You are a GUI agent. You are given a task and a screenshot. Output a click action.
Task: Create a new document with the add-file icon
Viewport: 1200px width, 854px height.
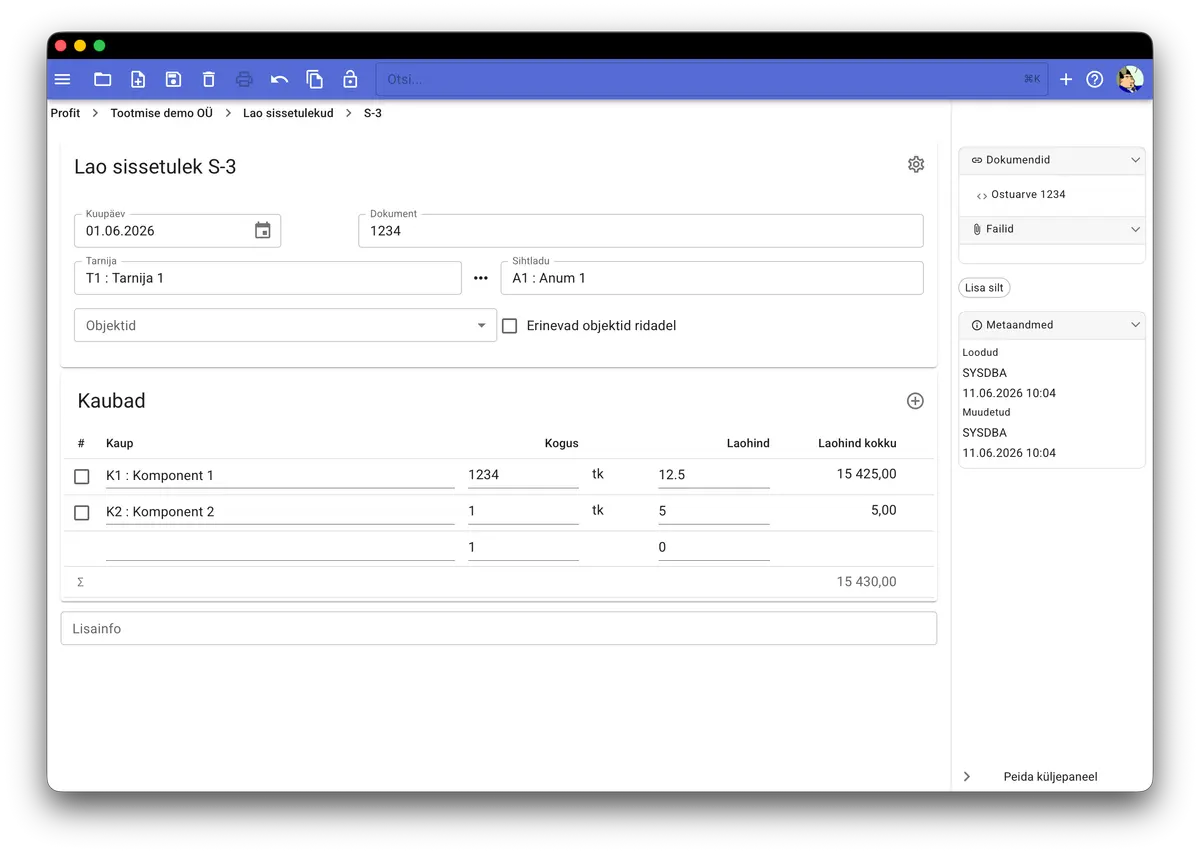click(x=138, y=79)
